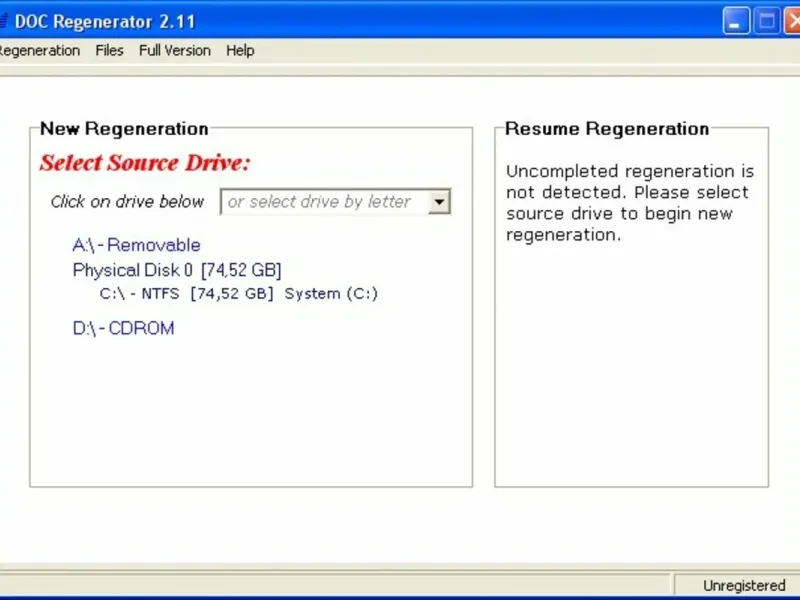Select the D:\ CDROM drive
This screenshot has width=800, height=600.
pyautogui.click(x=123, y=328)
